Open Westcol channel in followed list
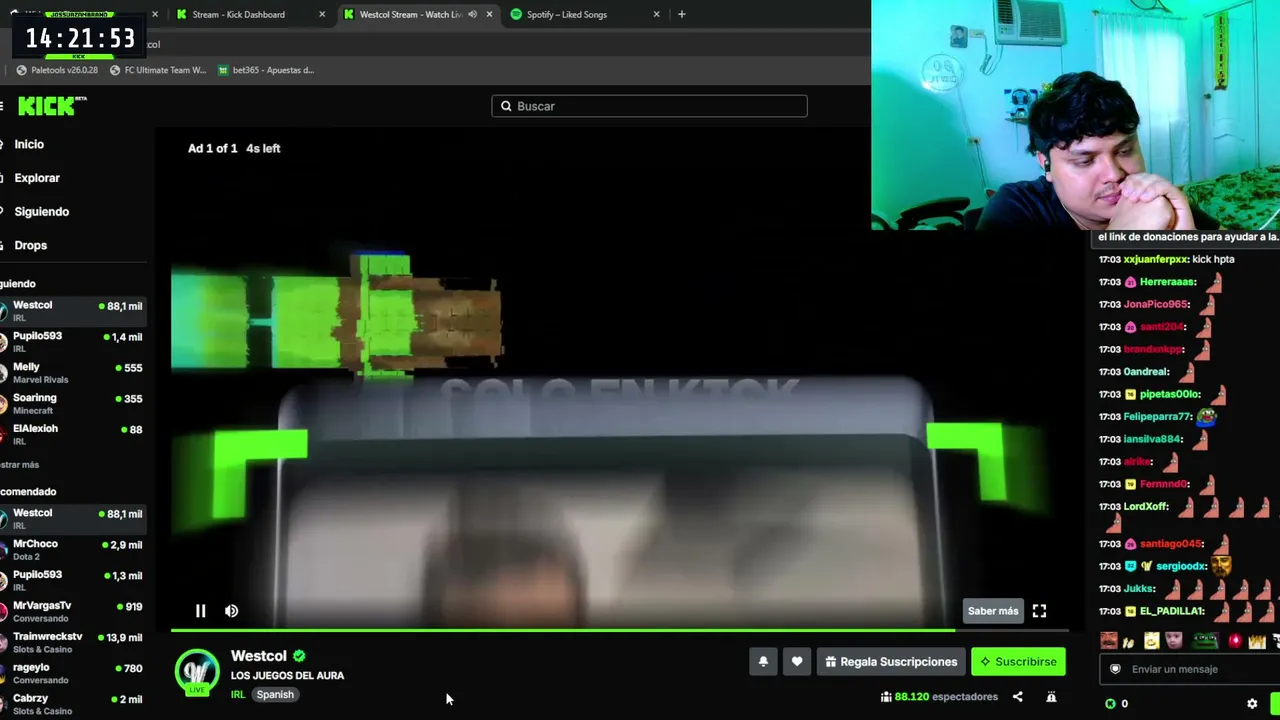Viewport: 1280px width, 720px height. (x=73, y=311)
